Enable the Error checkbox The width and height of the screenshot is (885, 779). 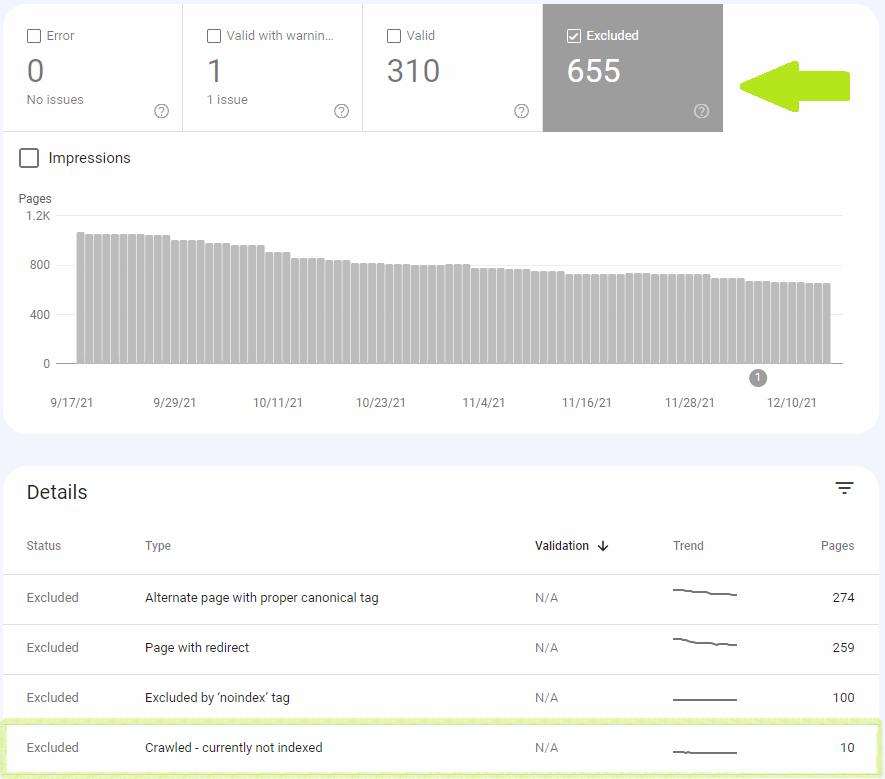34,36
